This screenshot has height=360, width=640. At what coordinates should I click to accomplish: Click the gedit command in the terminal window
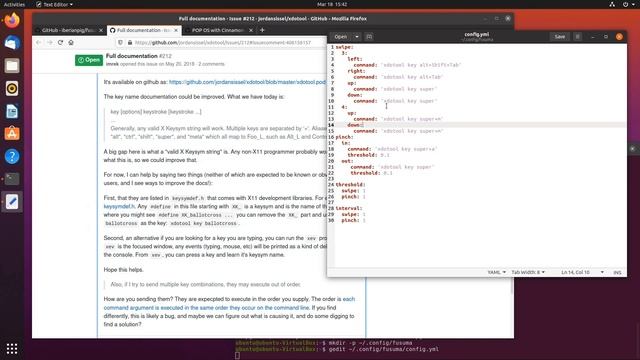tap(384, 349)
